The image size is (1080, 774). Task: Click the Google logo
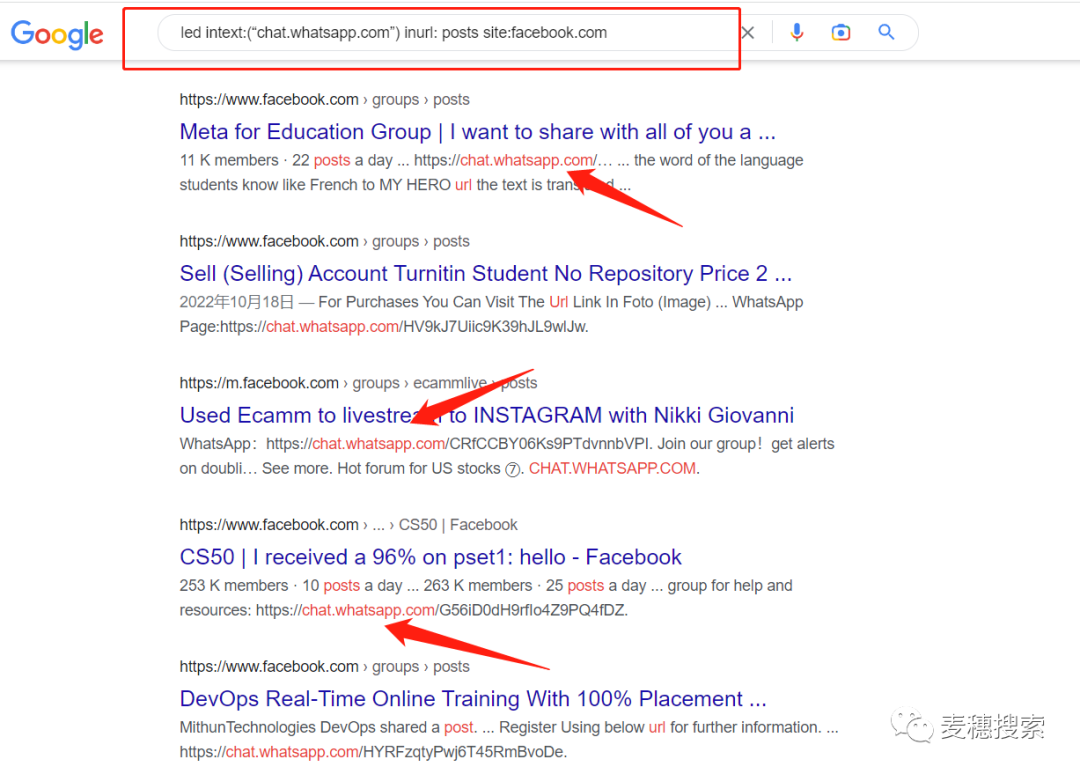pos(57,34)
